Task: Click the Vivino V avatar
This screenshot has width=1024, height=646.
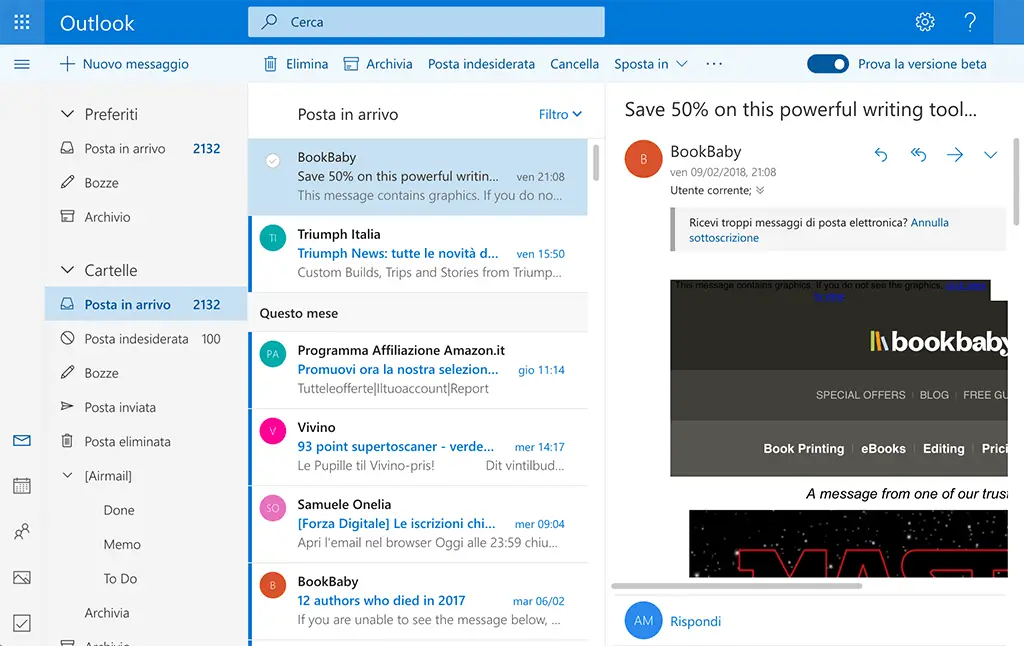Action: pos(273,431)
